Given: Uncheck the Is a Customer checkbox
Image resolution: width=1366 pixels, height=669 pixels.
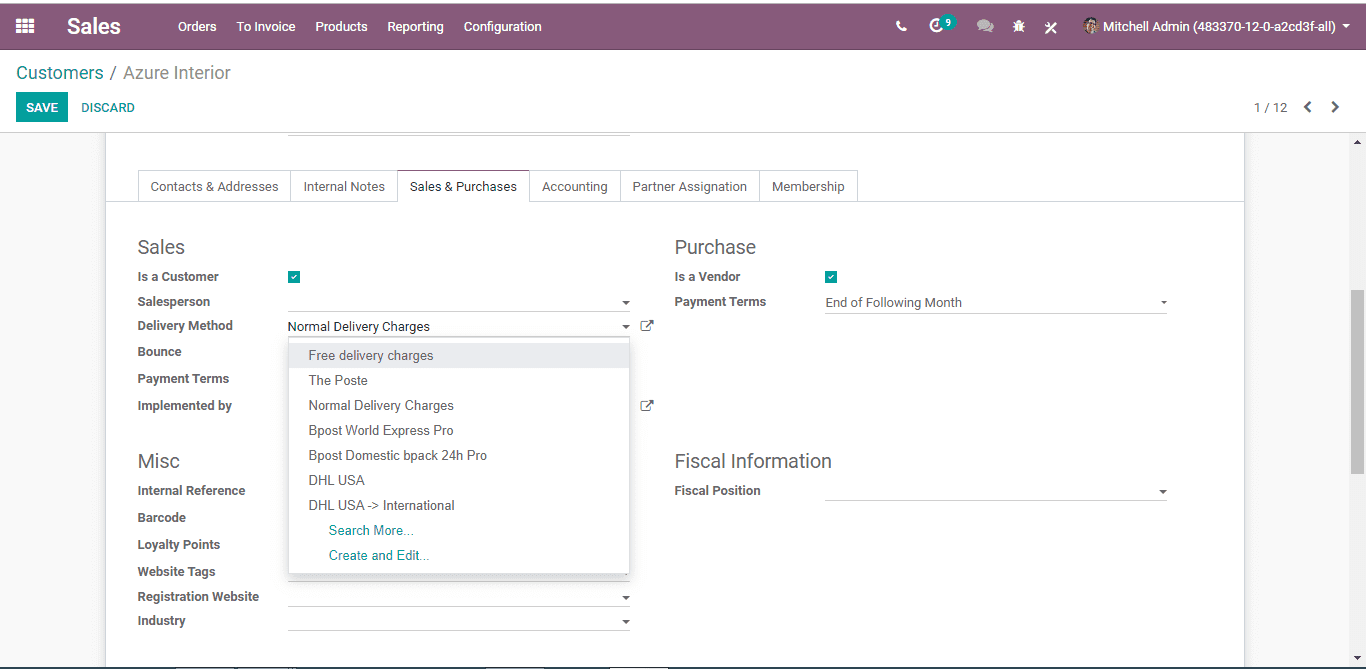Looking at the screenshot, I should (294, 277).
